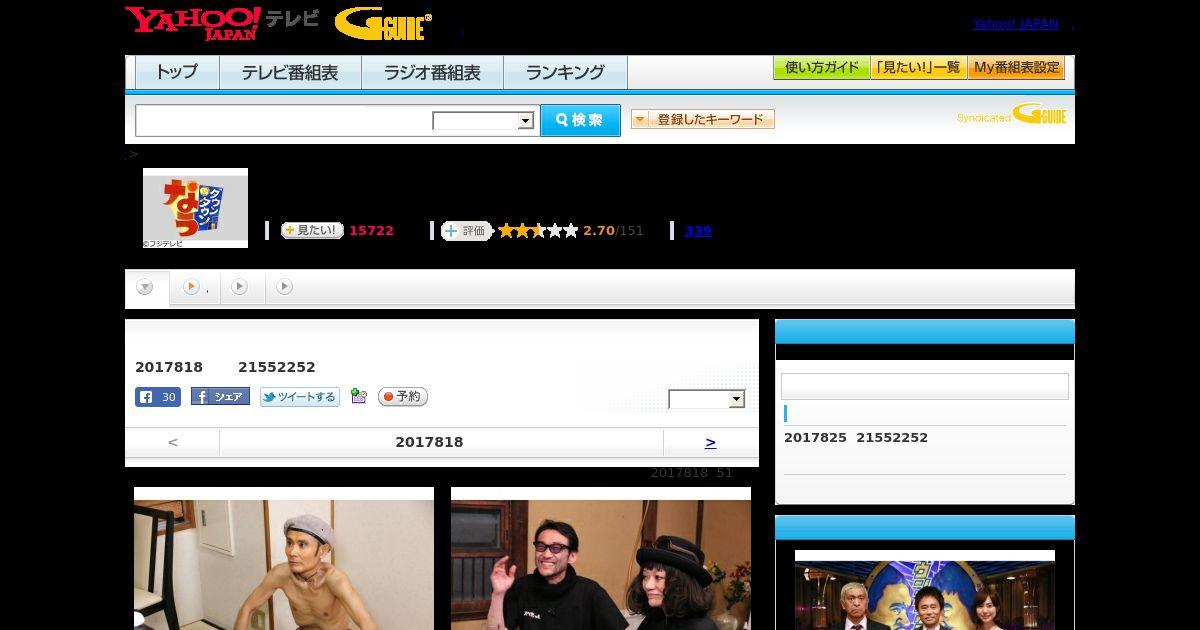Open the テレビ番組表 tab
Image resolution: width=1200 pixels, height=630 pixels.
point(290,73)
